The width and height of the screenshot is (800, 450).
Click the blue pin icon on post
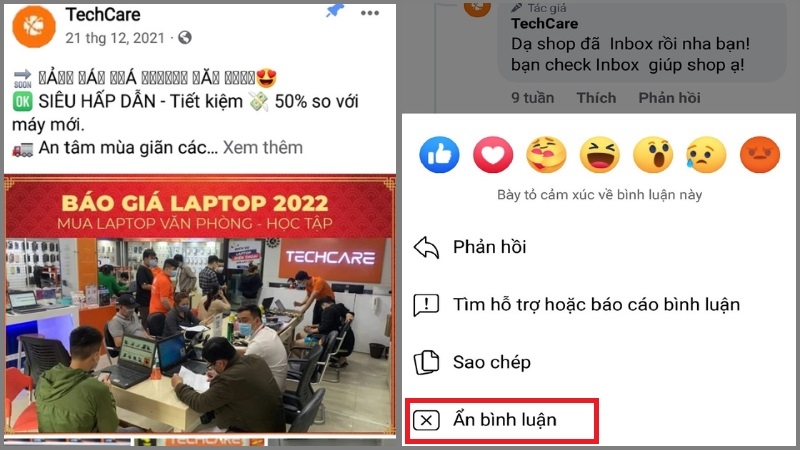tap(335, 11)
